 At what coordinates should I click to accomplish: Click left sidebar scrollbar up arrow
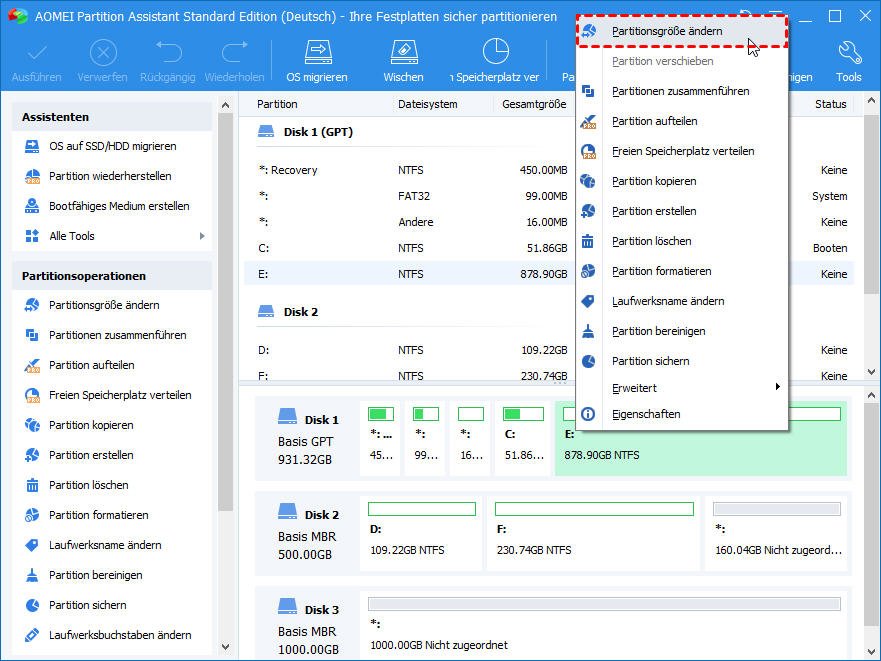225,105
